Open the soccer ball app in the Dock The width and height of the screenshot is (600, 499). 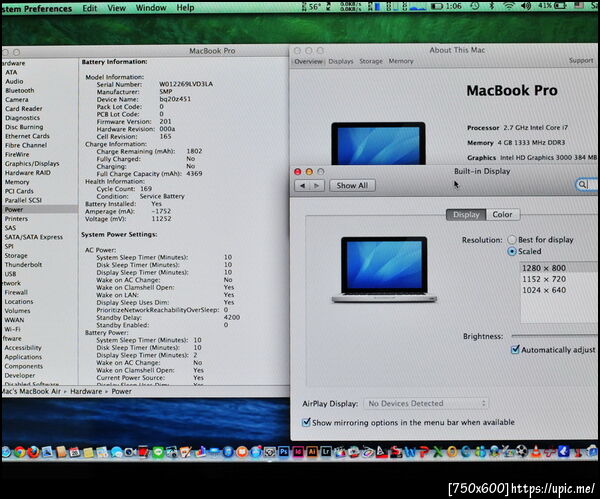(522, 452)
